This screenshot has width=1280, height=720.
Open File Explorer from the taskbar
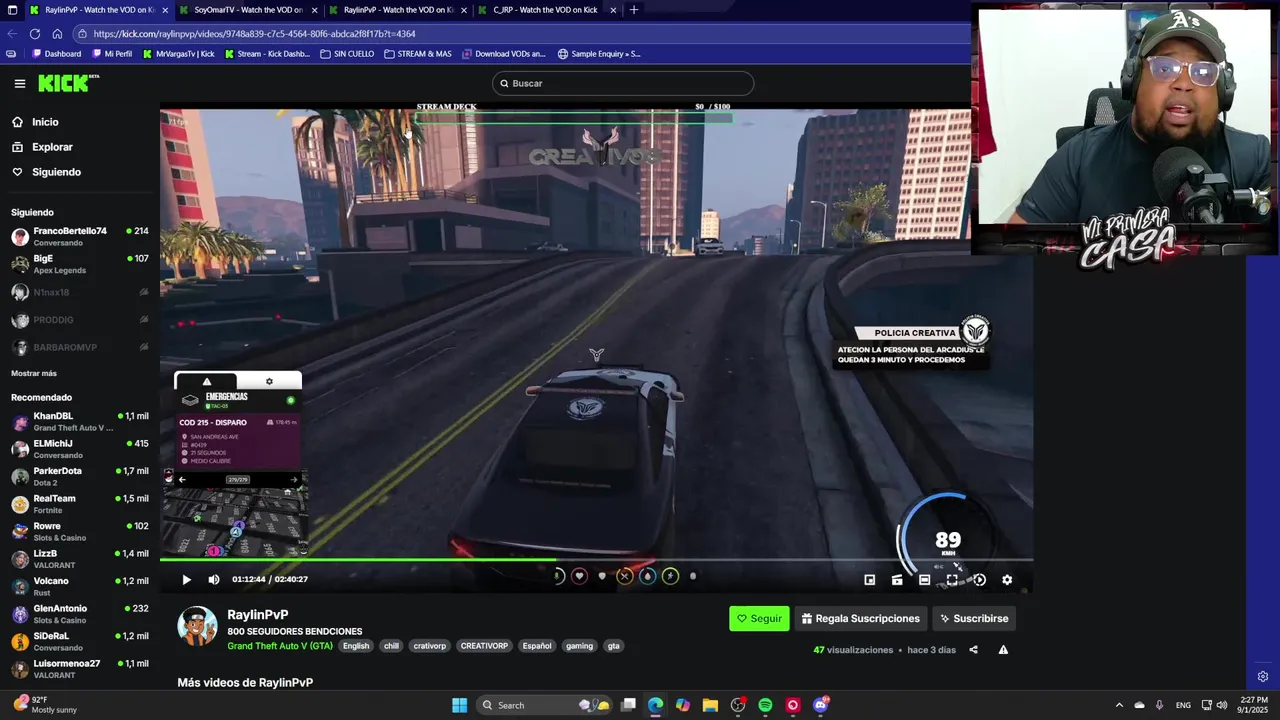[x=710, y=705]
